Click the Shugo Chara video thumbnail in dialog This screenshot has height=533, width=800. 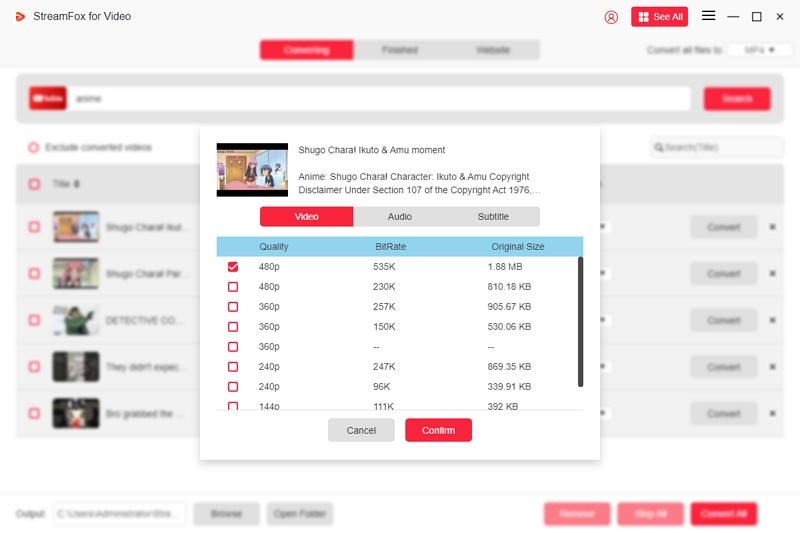click(x=252, y=170)
